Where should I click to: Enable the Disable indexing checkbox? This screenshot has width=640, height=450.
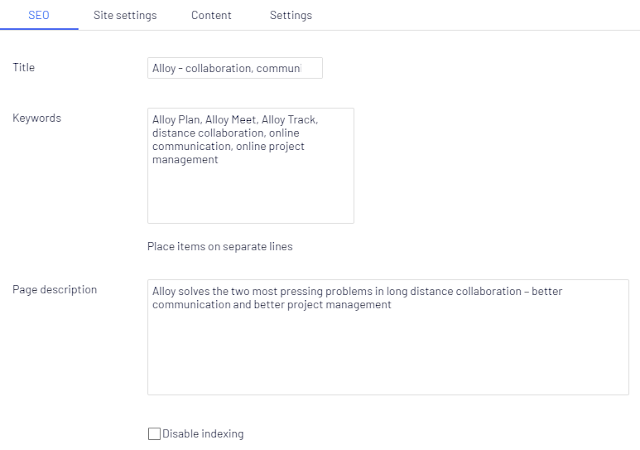(154, 434)
